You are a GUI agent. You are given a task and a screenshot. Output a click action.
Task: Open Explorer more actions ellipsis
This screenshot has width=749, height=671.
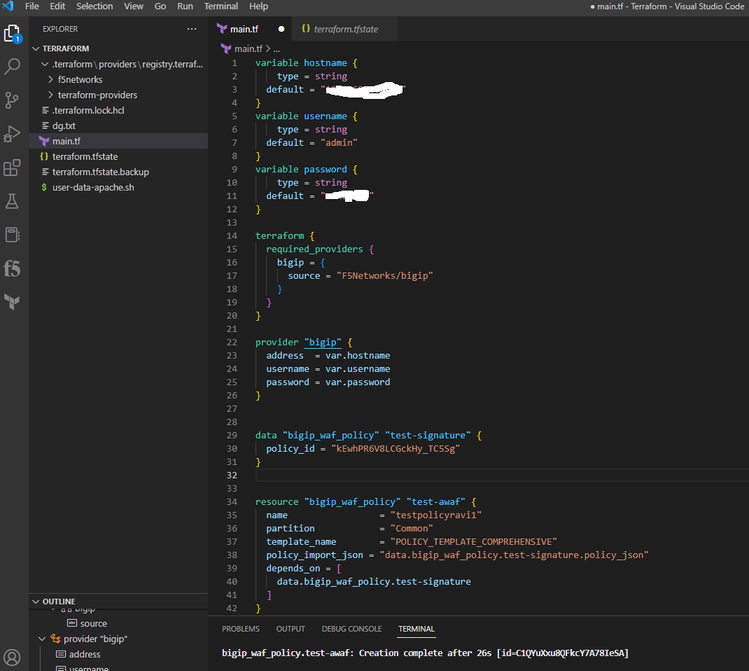coord(192,29)
